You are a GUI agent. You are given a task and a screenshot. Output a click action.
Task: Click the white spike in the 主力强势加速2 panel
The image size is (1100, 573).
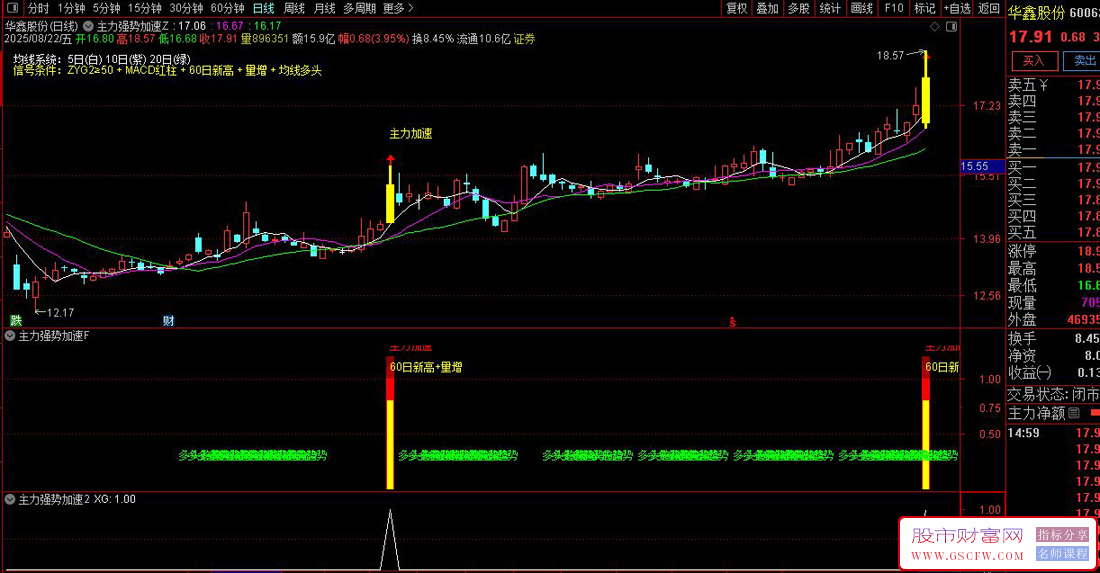390,539
